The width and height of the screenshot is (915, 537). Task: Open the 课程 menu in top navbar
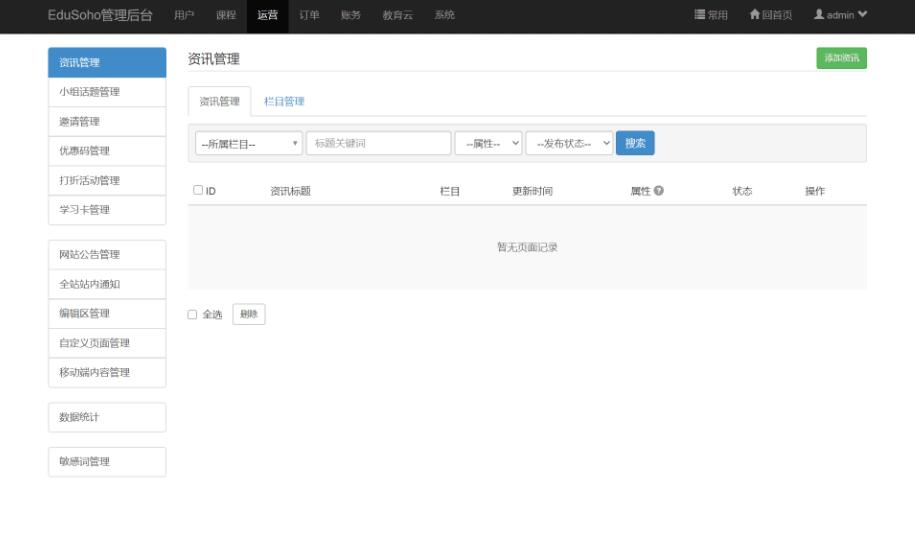click(x=226, y=15)
